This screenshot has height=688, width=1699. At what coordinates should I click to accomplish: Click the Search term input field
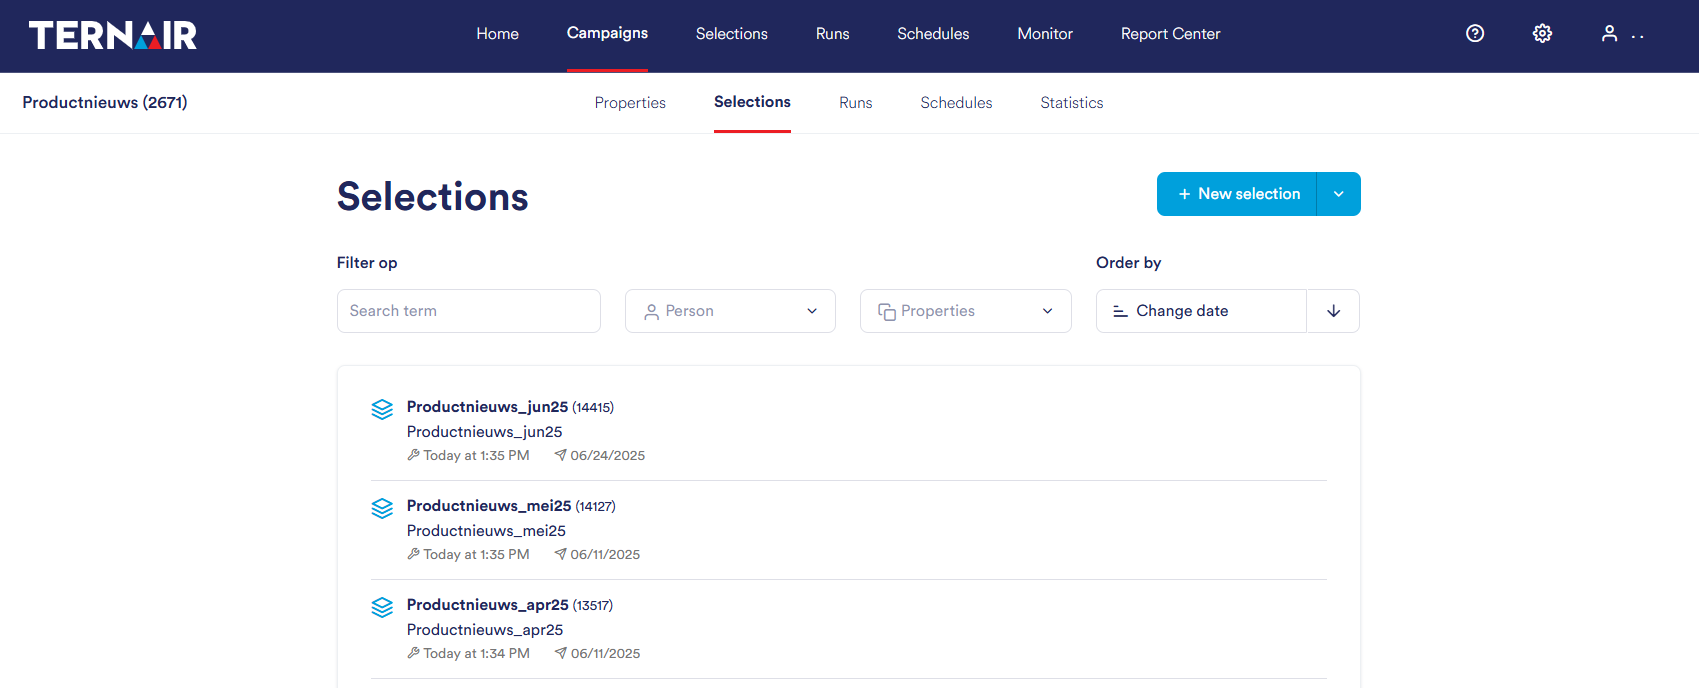468,311
